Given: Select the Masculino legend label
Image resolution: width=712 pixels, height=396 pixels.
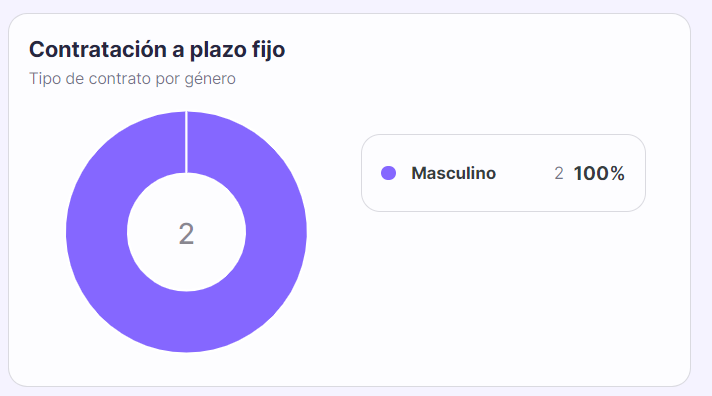Looking at the screenshot, I should pyautogui.click(x=453, y=173).
